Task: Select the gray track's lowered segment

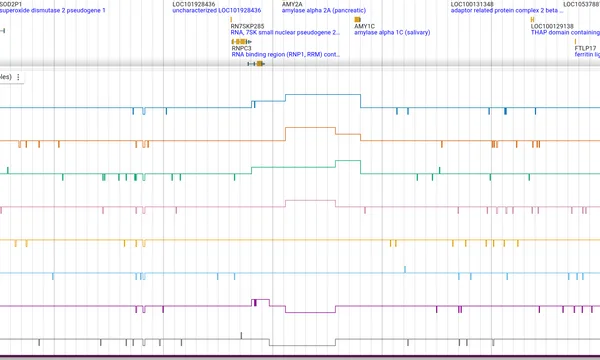Action: tap(302, 345)
